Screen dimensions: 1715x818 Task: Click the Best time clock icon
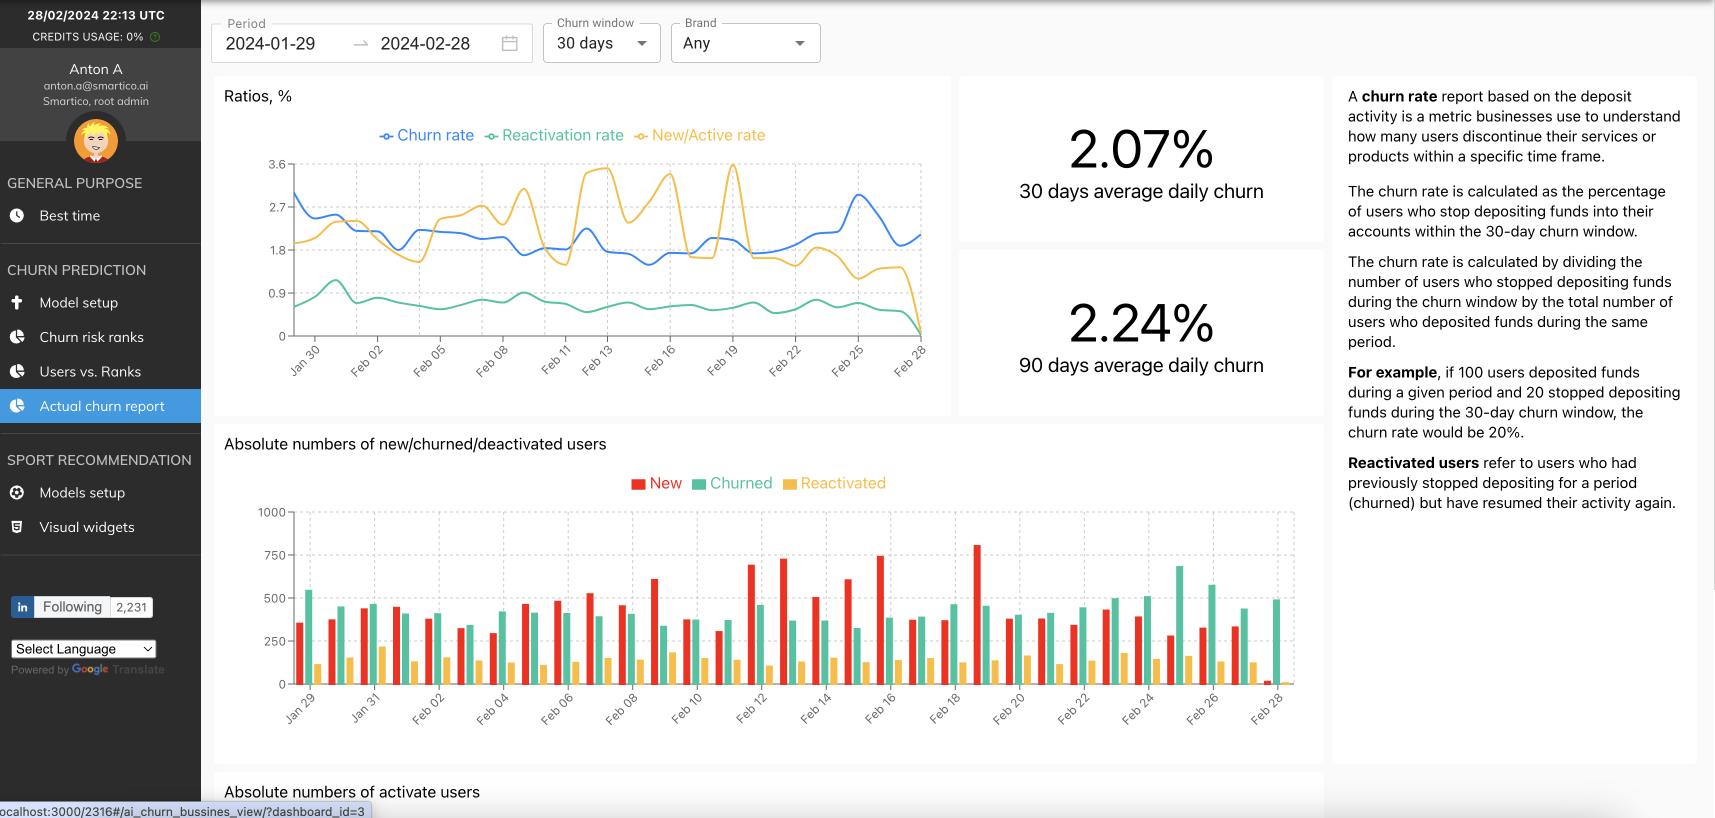[x=17, y=216]
